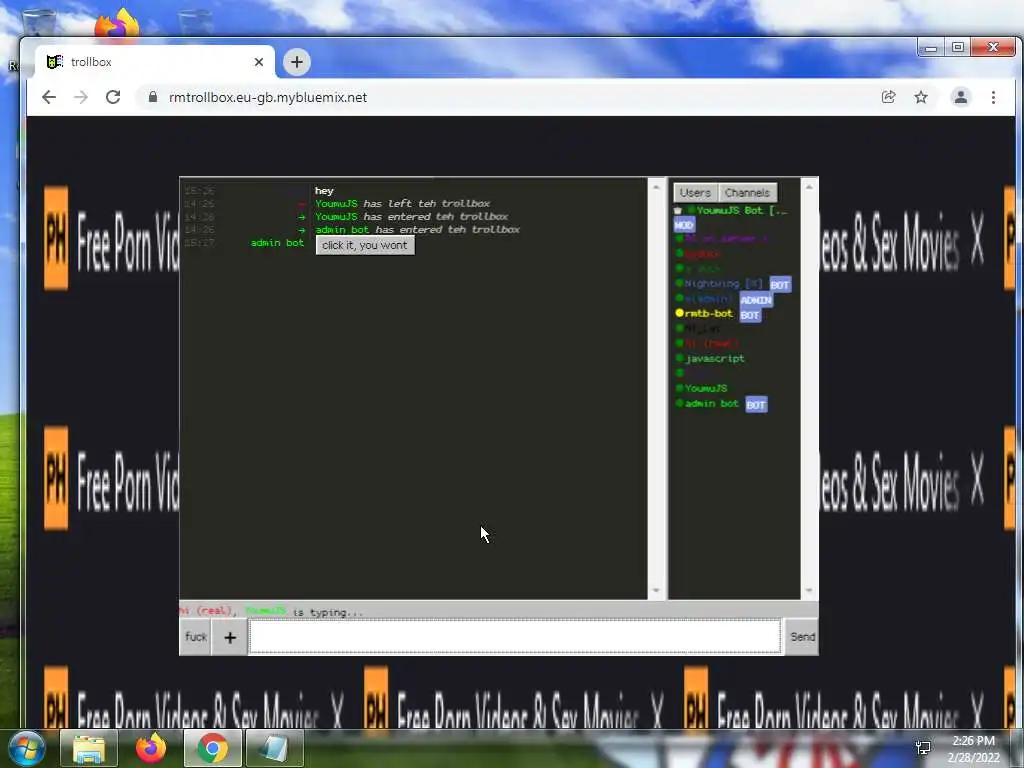
Task: Click the address bar URL
Action: pos(268,97)
